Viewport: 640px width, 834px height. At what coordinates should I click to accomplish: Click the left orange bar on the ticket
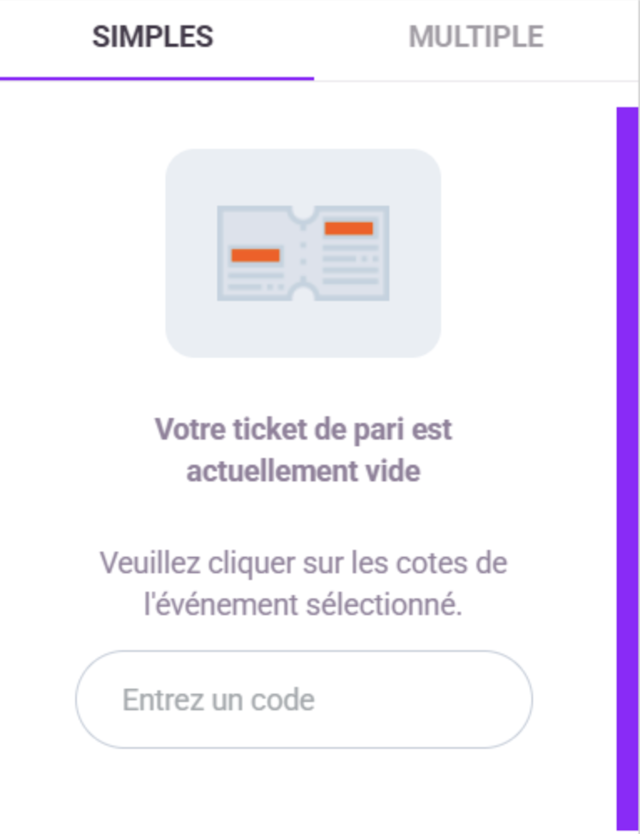coord(255,255)
